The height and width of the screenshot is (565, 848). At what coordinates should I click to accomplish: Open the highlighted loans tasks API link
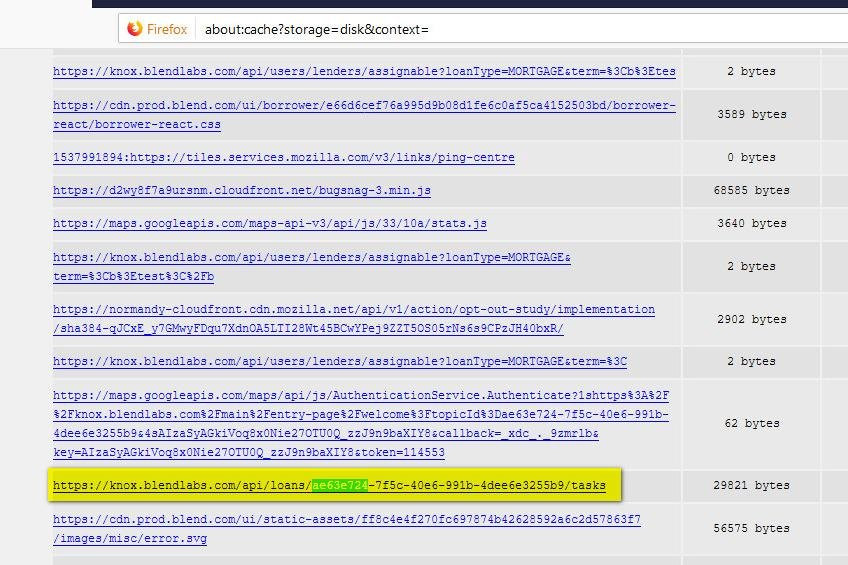[x=329, y=486]
